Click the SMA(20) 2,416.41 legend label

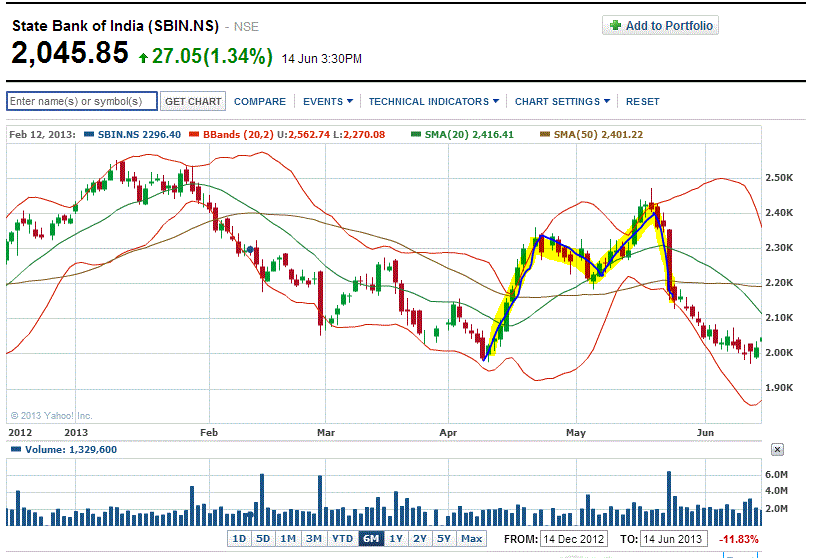pyautogui.click(x=469, y=135)
